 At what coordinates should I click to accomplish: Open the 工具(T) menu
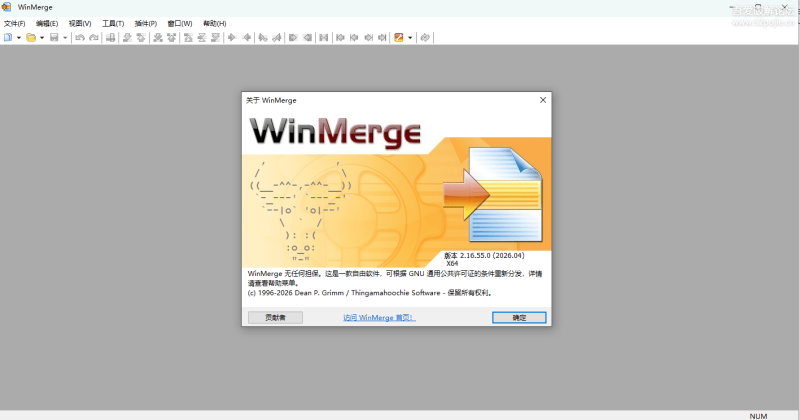113,23
